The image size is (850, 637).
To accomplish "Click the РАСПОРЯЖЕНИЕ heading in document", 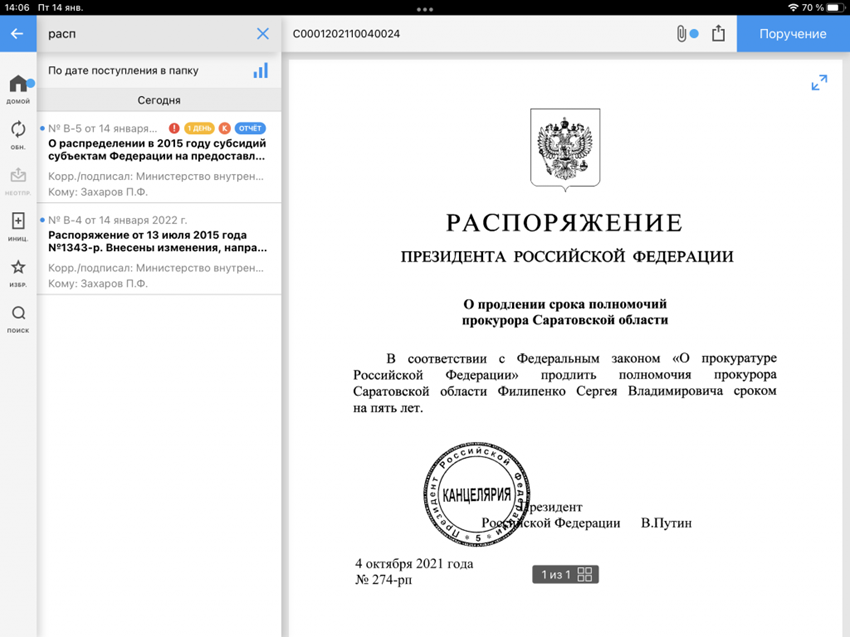I will pos(564,223).
